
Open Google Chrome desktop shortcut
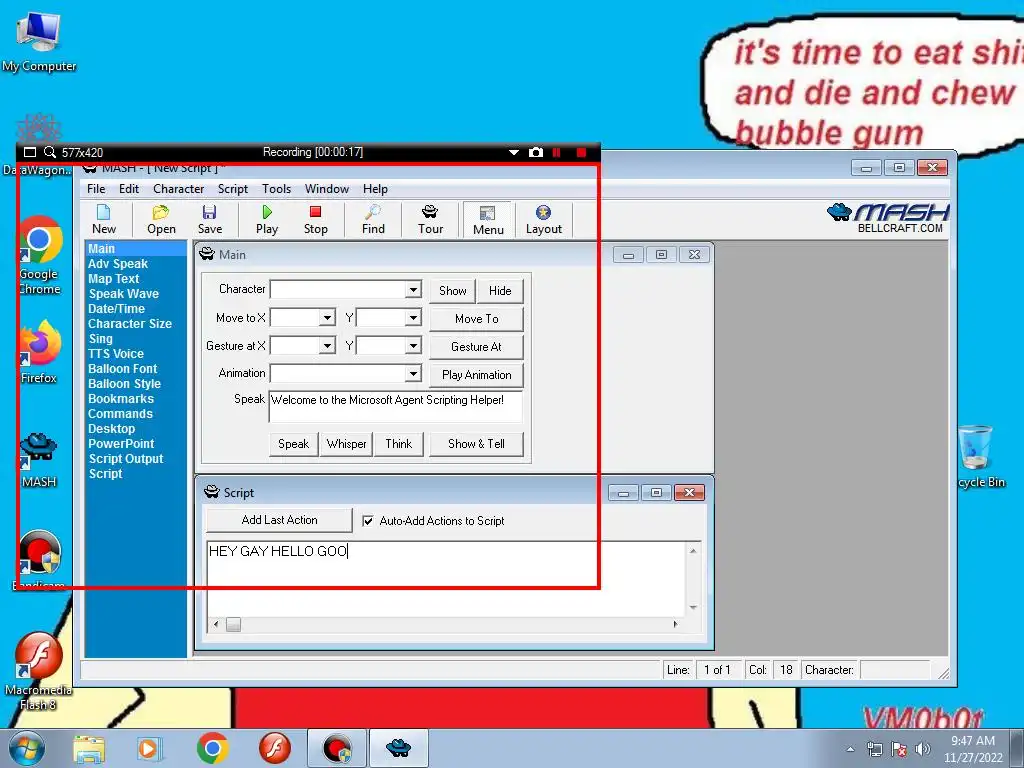[39, 256]
